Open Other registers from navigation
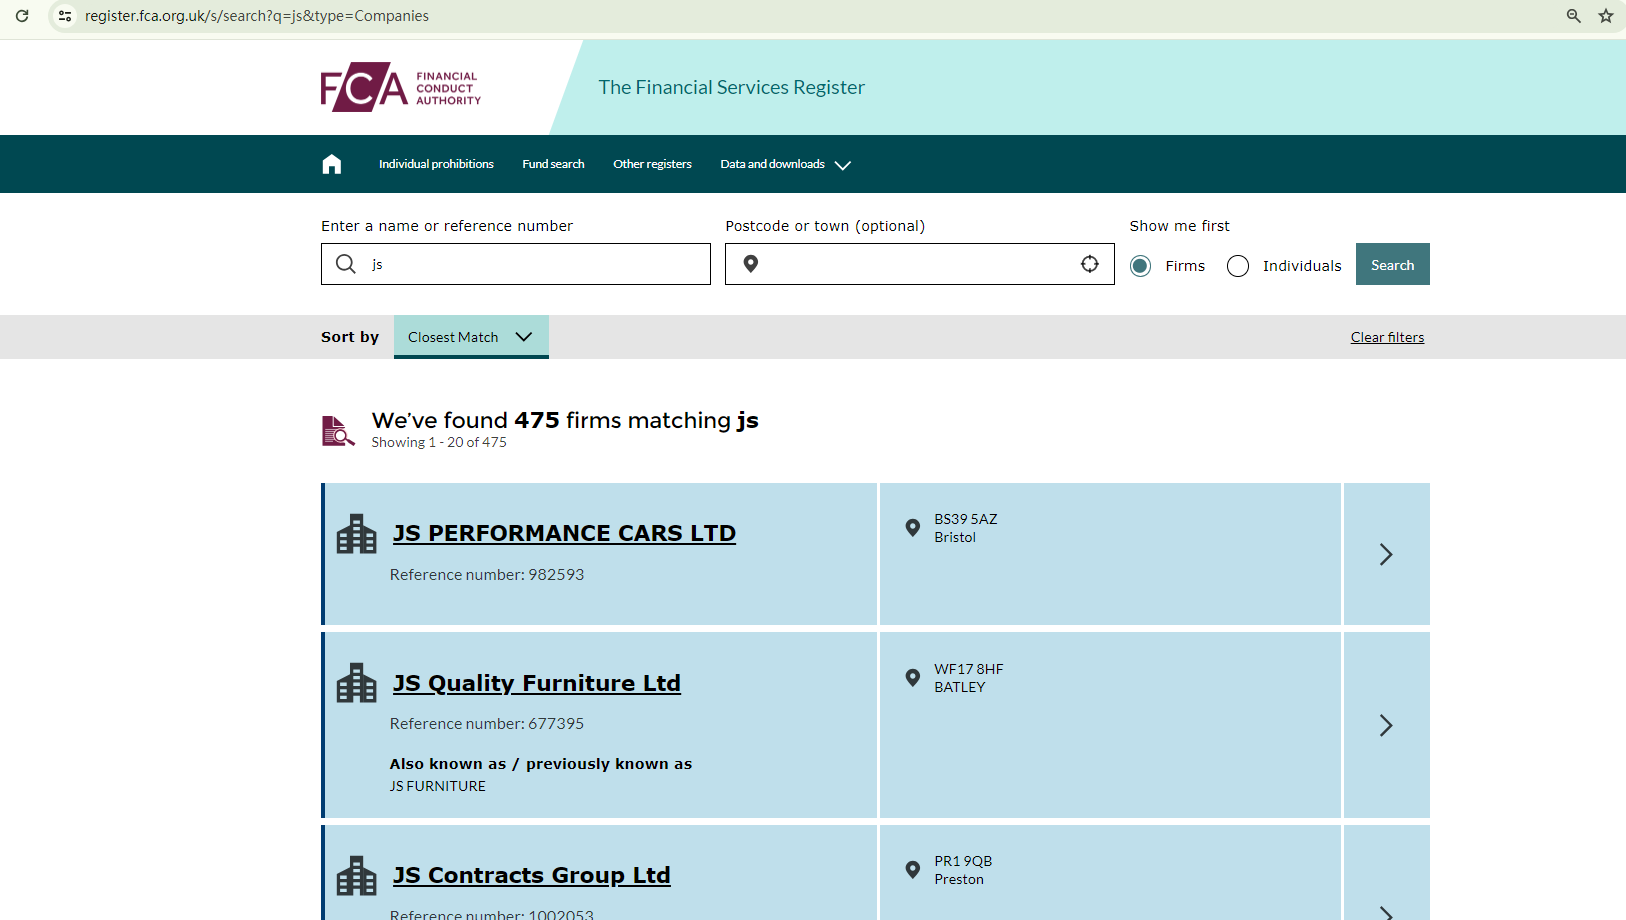 tap(652, 164)
